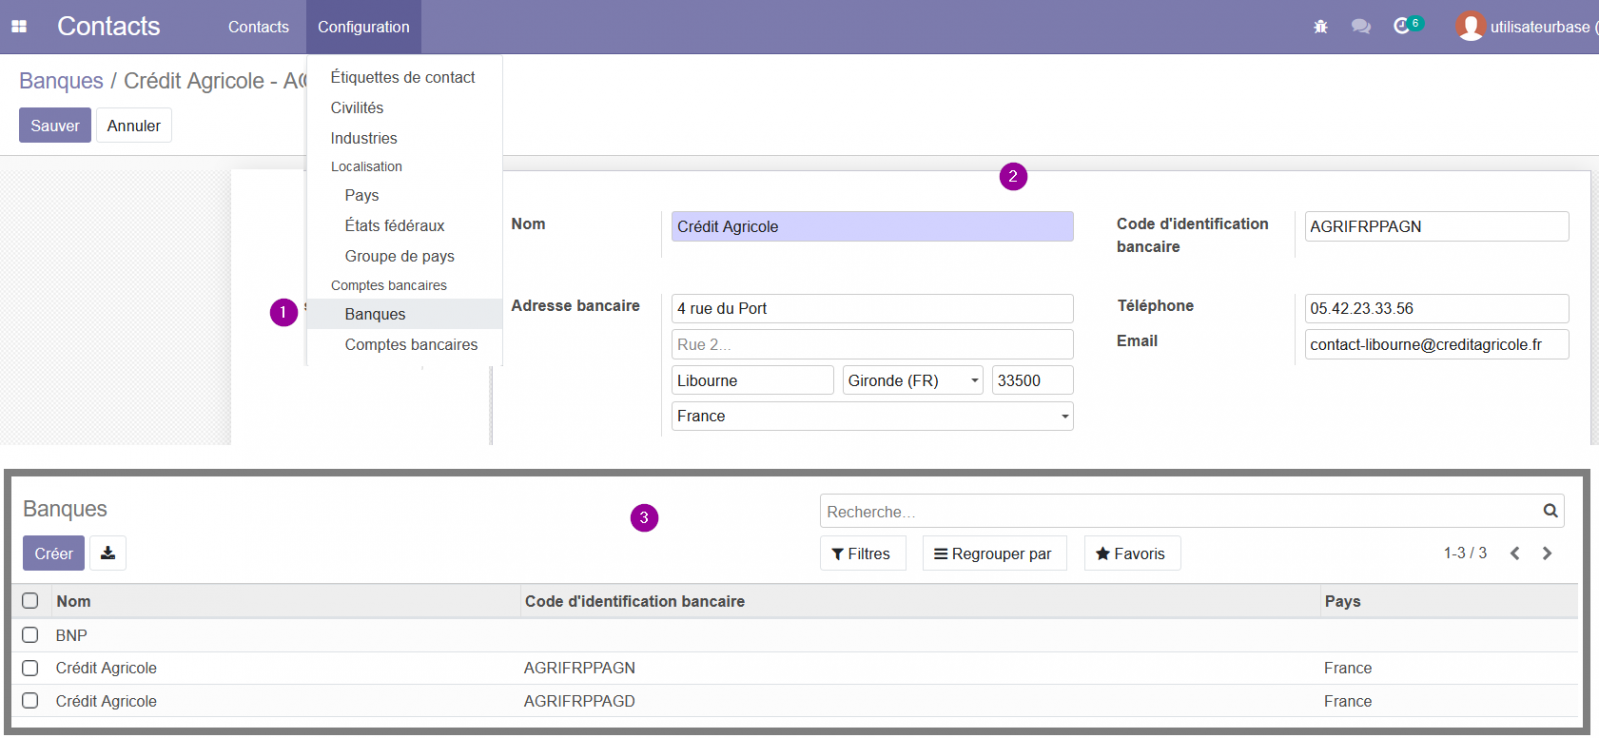Image resolution: width=1599 pixels, height=738 pixels.
Task: Open the Favoris dropdown
Action: click(x=1132, y=554)
